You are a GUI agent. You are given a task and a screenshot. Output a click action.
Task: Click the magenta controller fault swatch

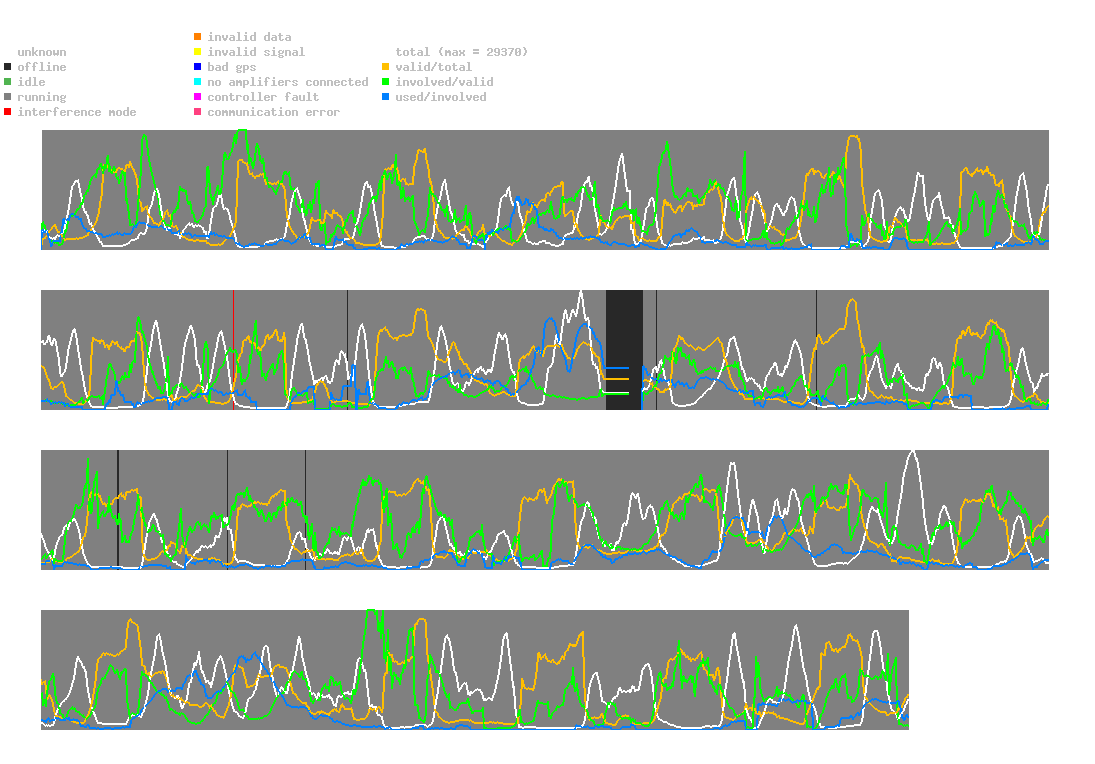click(198, 97)
